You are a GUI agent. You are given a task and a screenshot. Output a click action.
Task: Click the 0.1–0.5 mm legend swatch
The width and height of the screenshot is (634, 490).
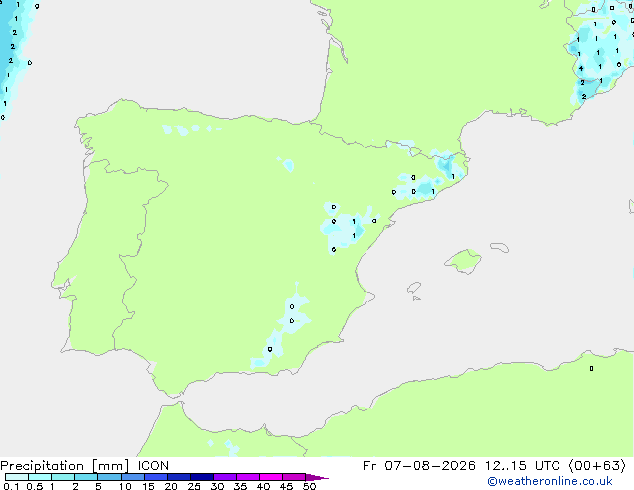coord(17,477)
